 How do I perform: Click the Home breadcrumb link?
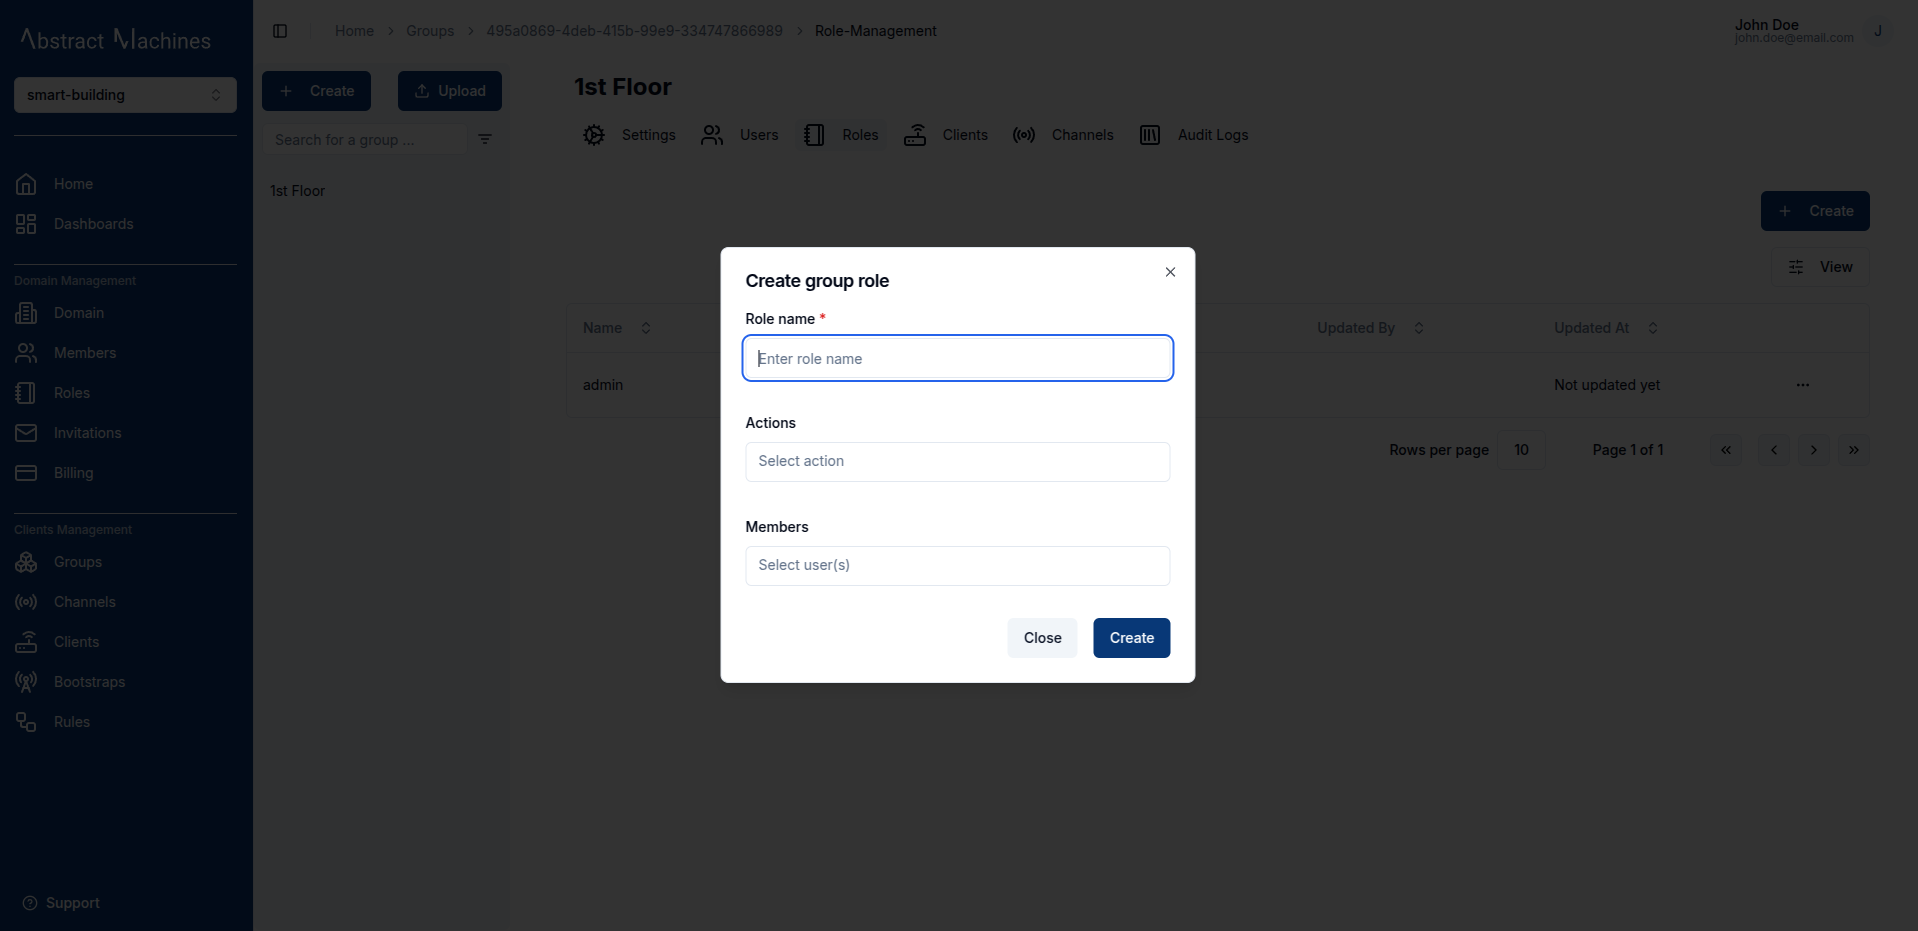click(354, 31)
